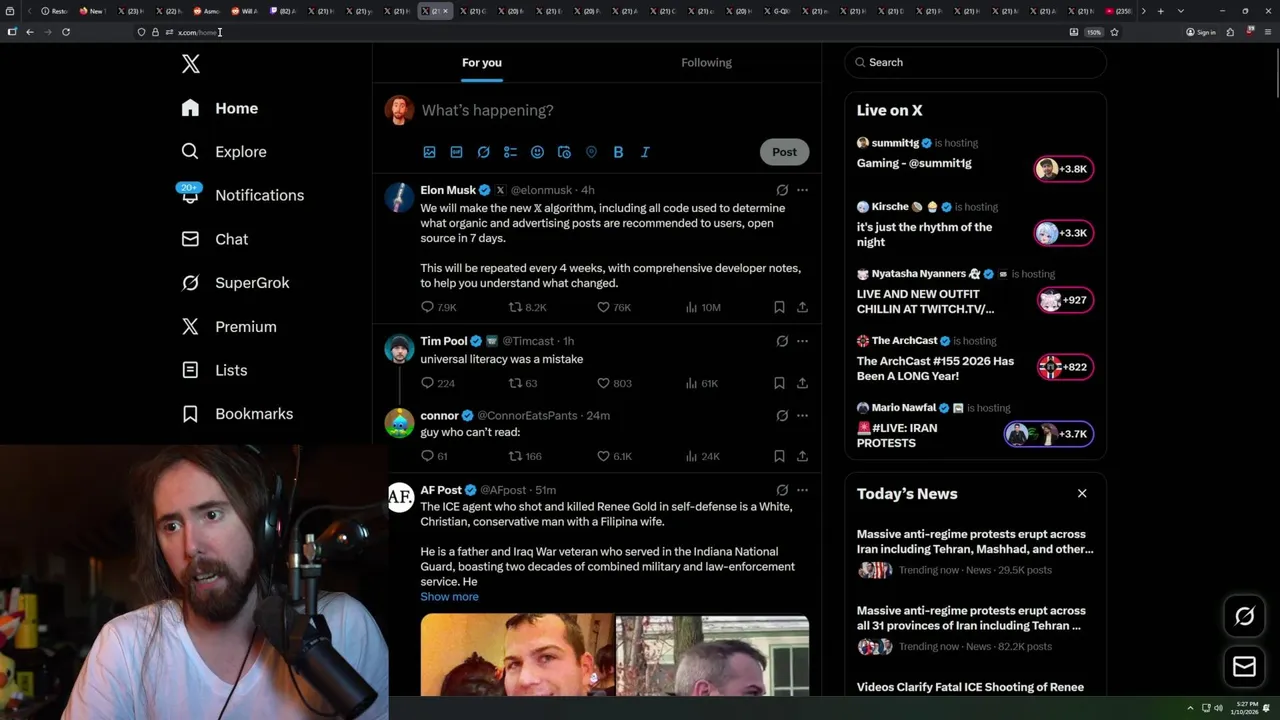
Task: Open SuperGrok in the sidebar
Action: click(x=235, y=283)
